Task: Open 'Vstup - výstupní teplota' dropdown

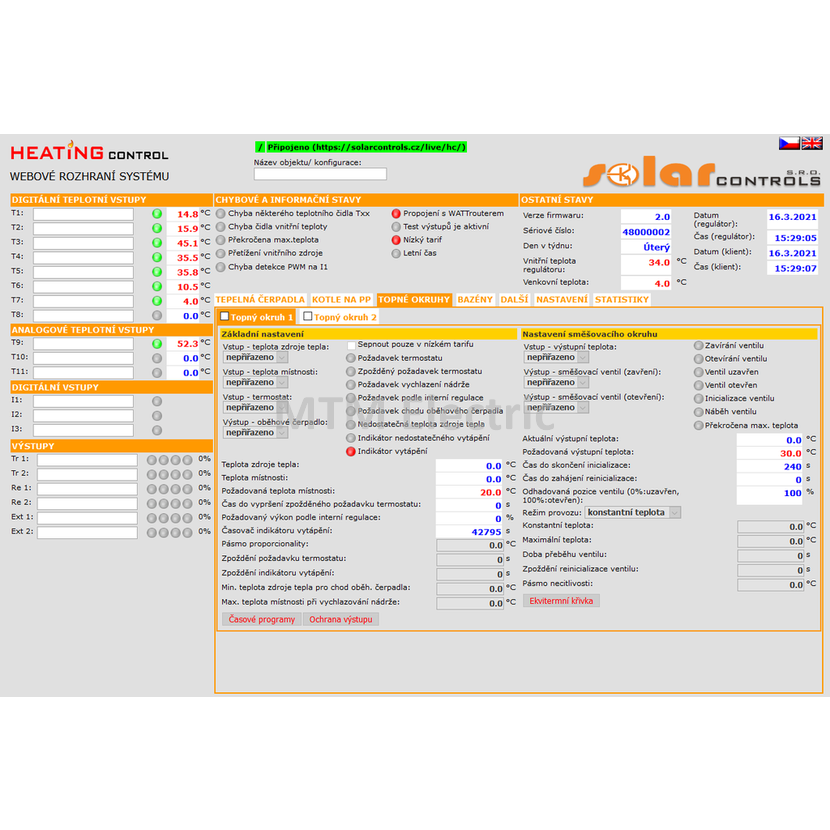Action: point(556,357)
